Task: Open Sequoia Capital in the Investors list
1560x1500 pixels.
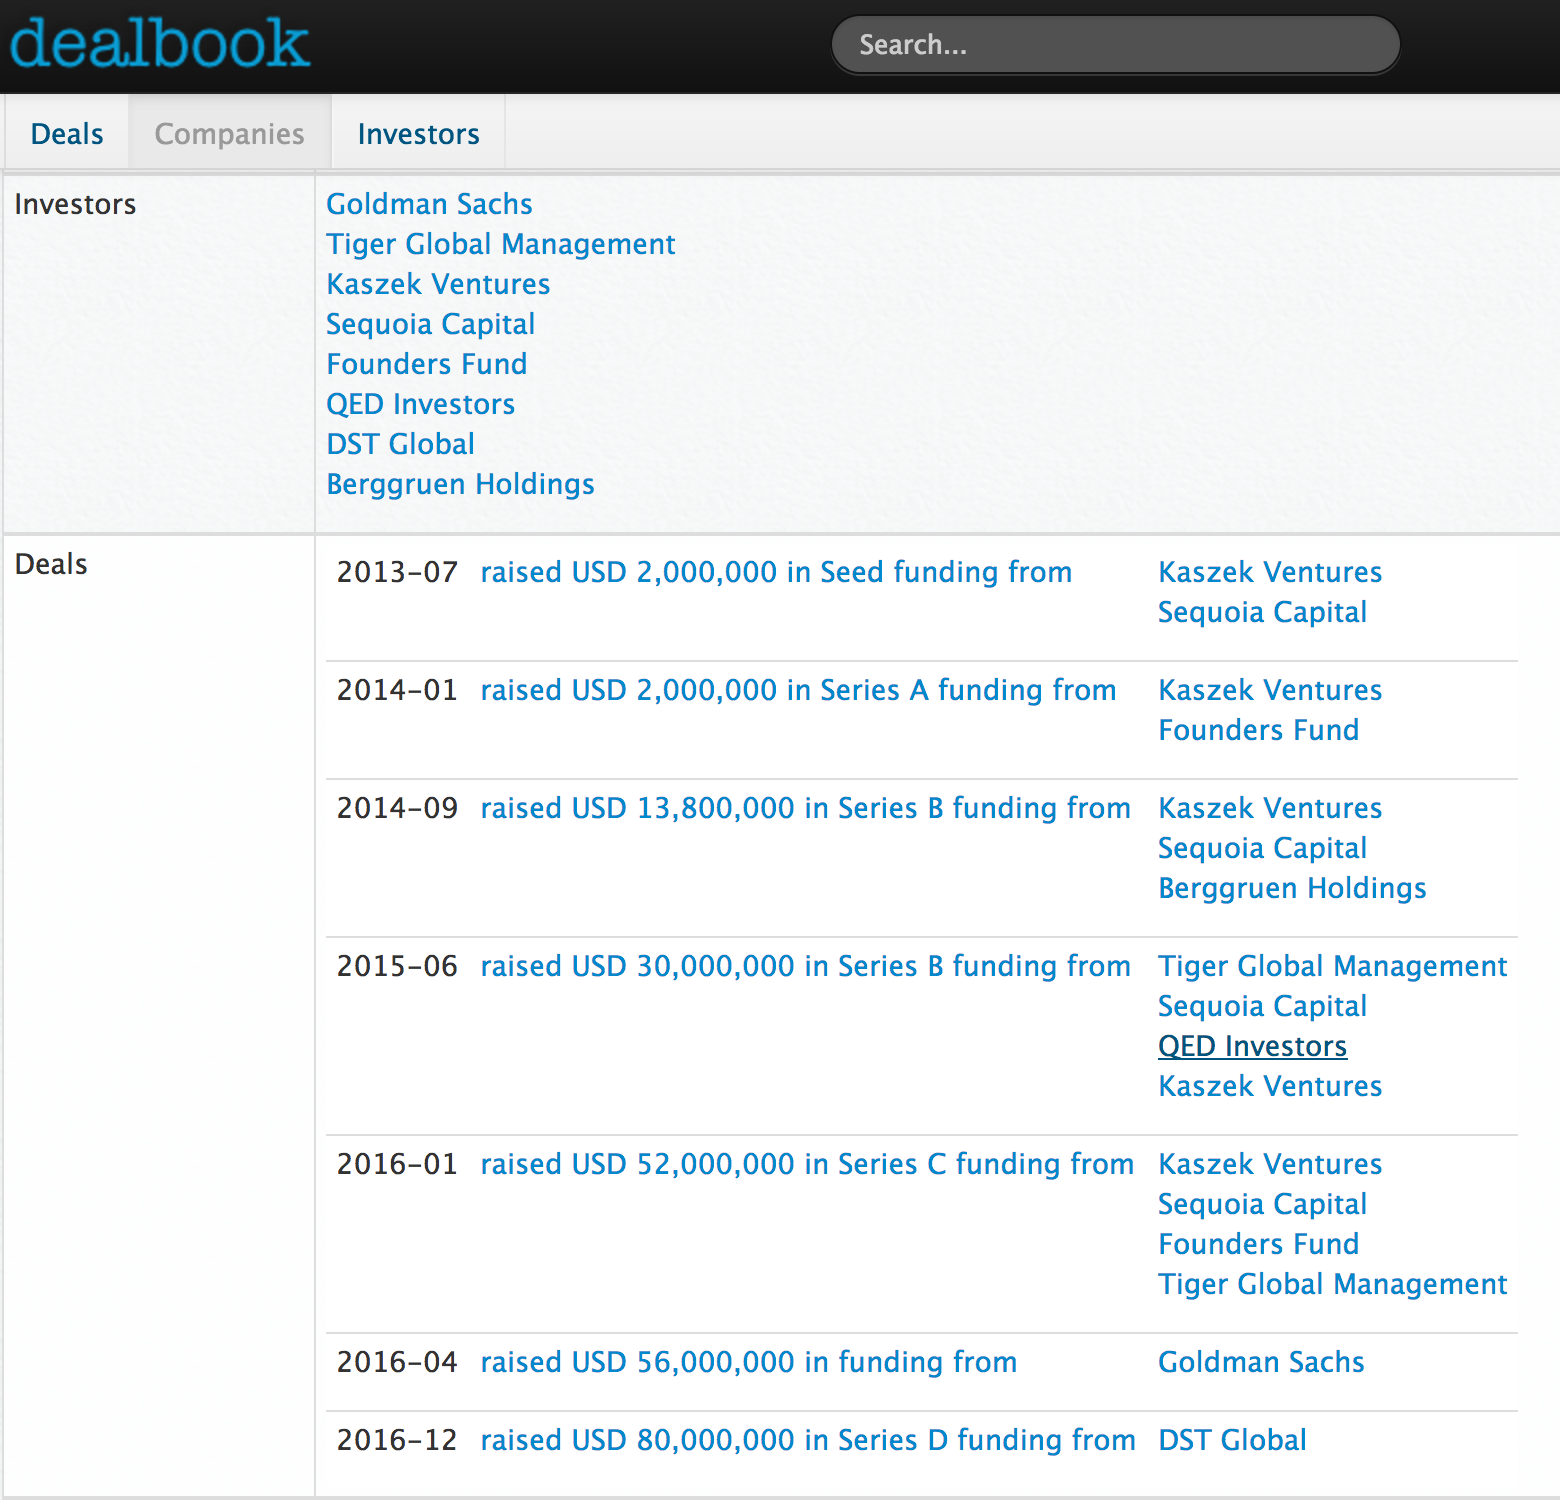Action: coord(430,324)
